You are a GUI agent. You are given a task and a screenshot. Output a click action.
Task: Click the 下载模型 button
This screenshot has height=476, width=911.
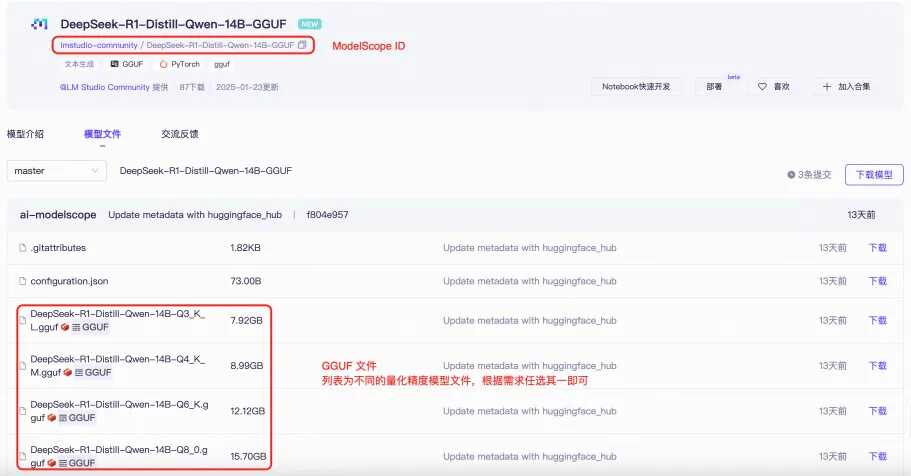pyautogui.click(x=874, y=175)
